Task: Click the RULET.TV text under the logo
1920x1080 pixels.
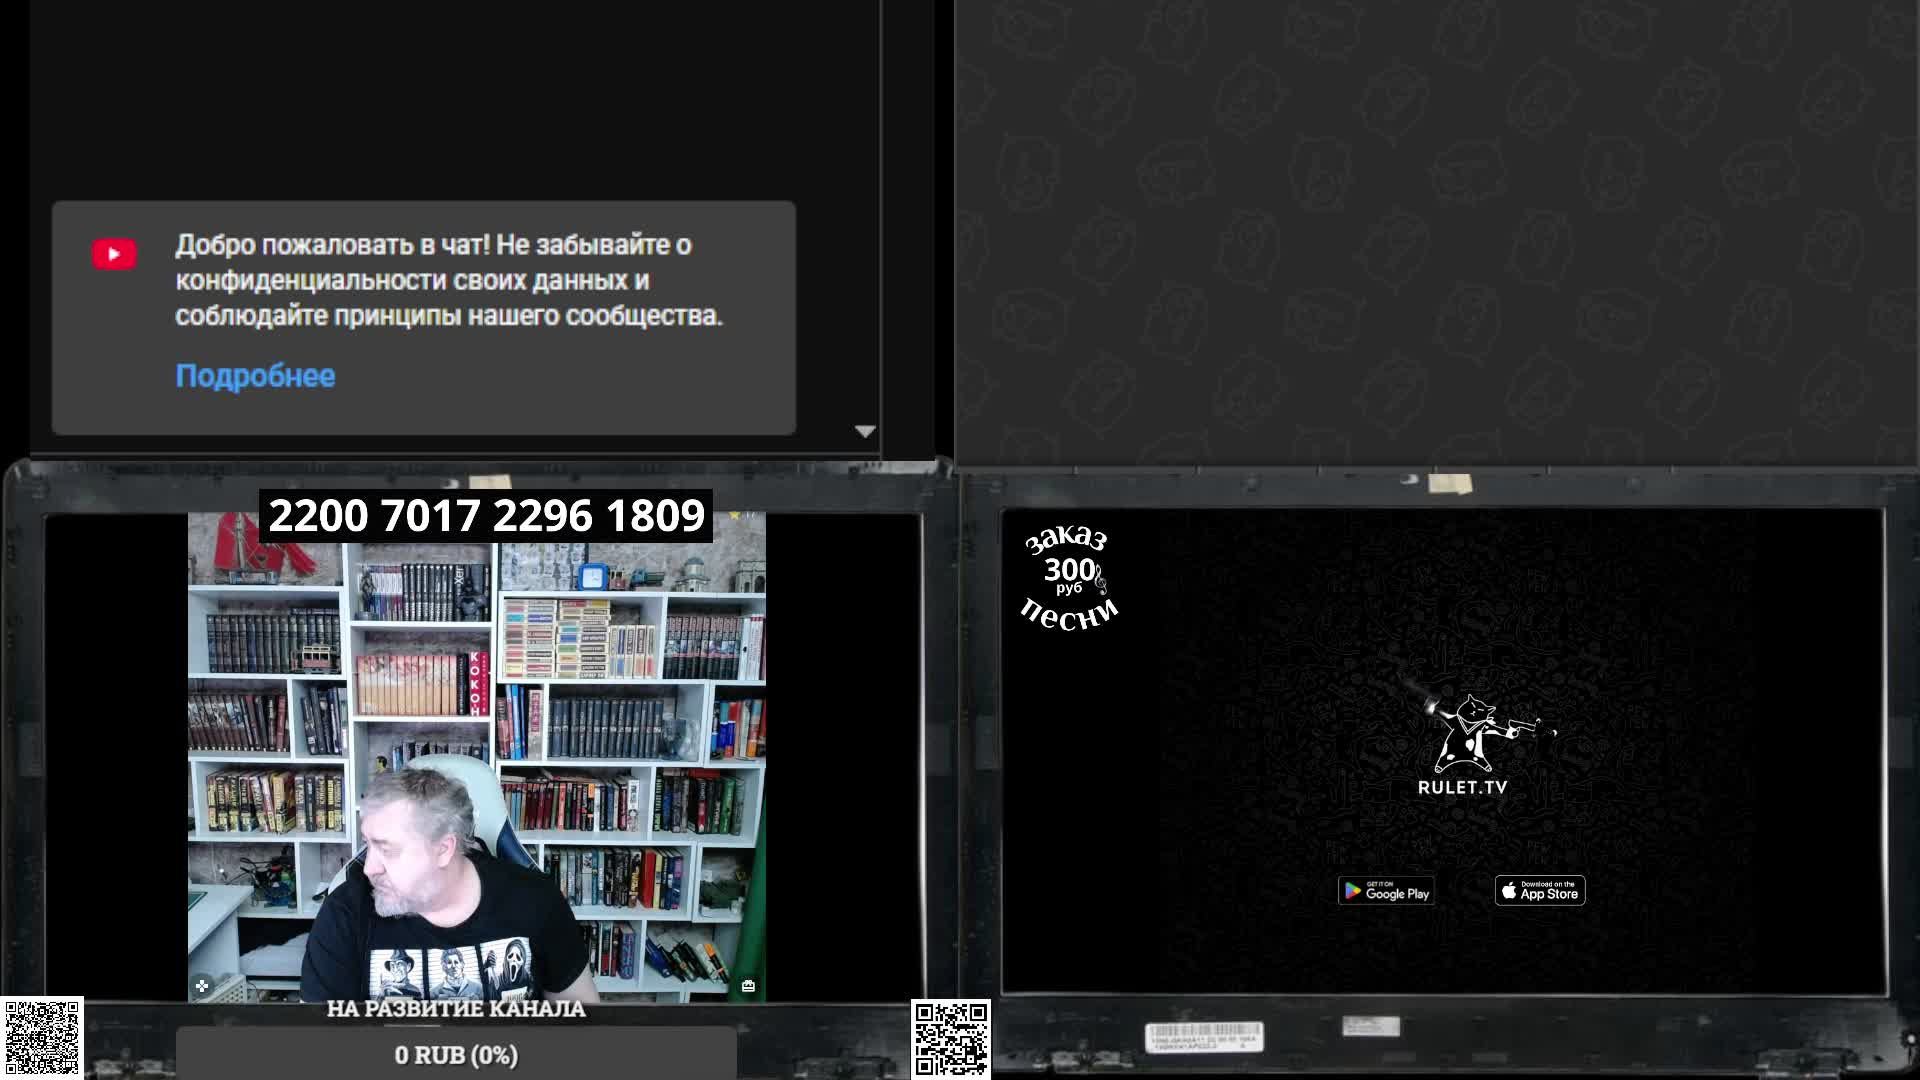Action: click(1462, 787)
